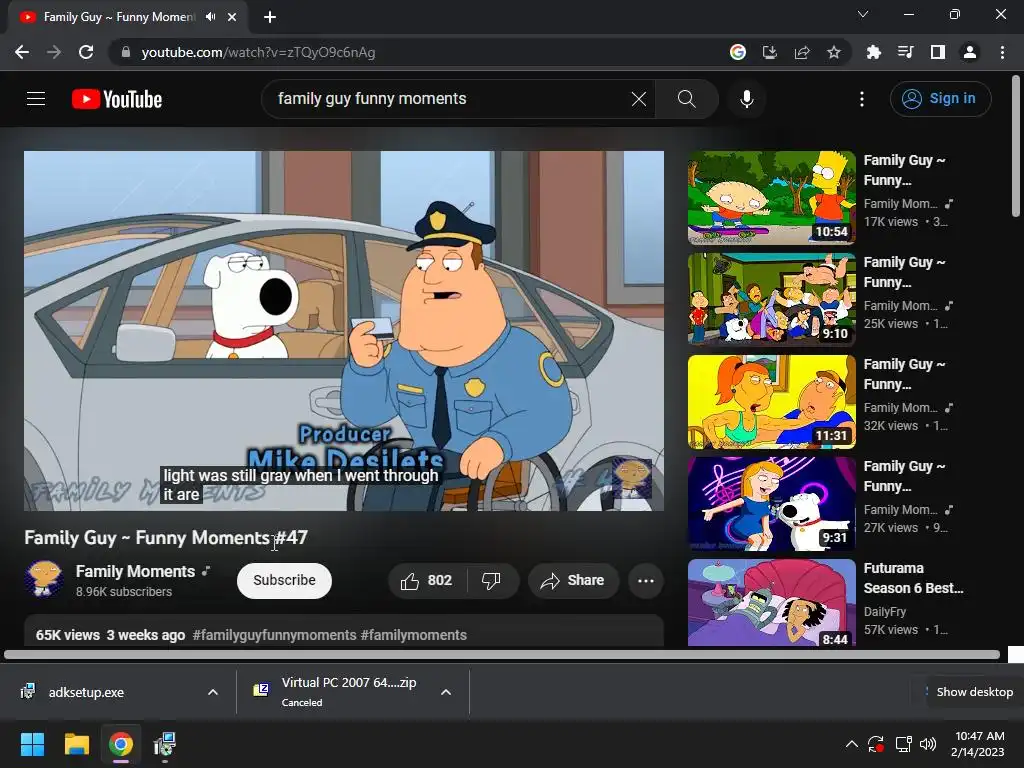Open clock showing 10:47 AM
1024x768 pixels.
point(978,744)
